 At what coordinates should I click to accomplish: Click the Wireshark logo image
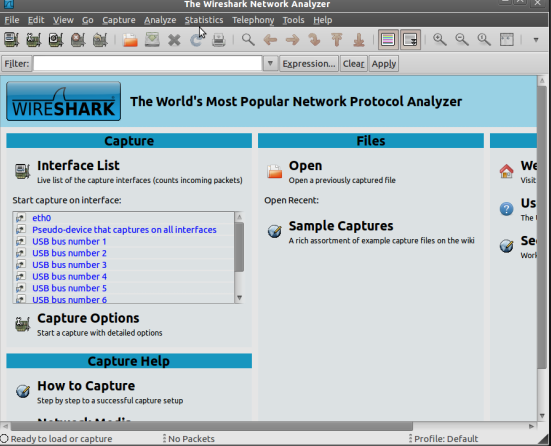click(64, 101)
